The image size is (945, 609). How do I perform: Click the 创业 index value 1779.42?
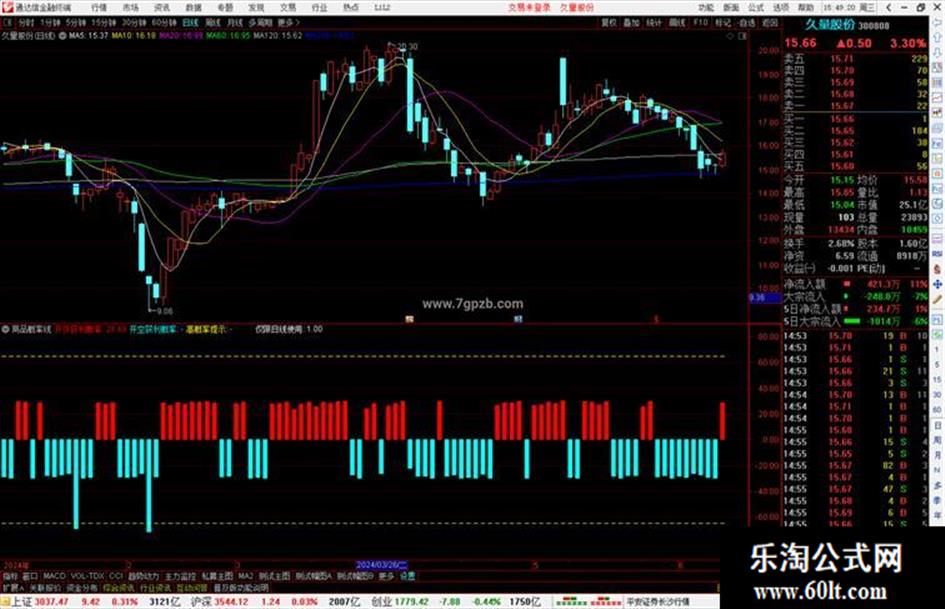pyautogui.click(x=412, y=602)
